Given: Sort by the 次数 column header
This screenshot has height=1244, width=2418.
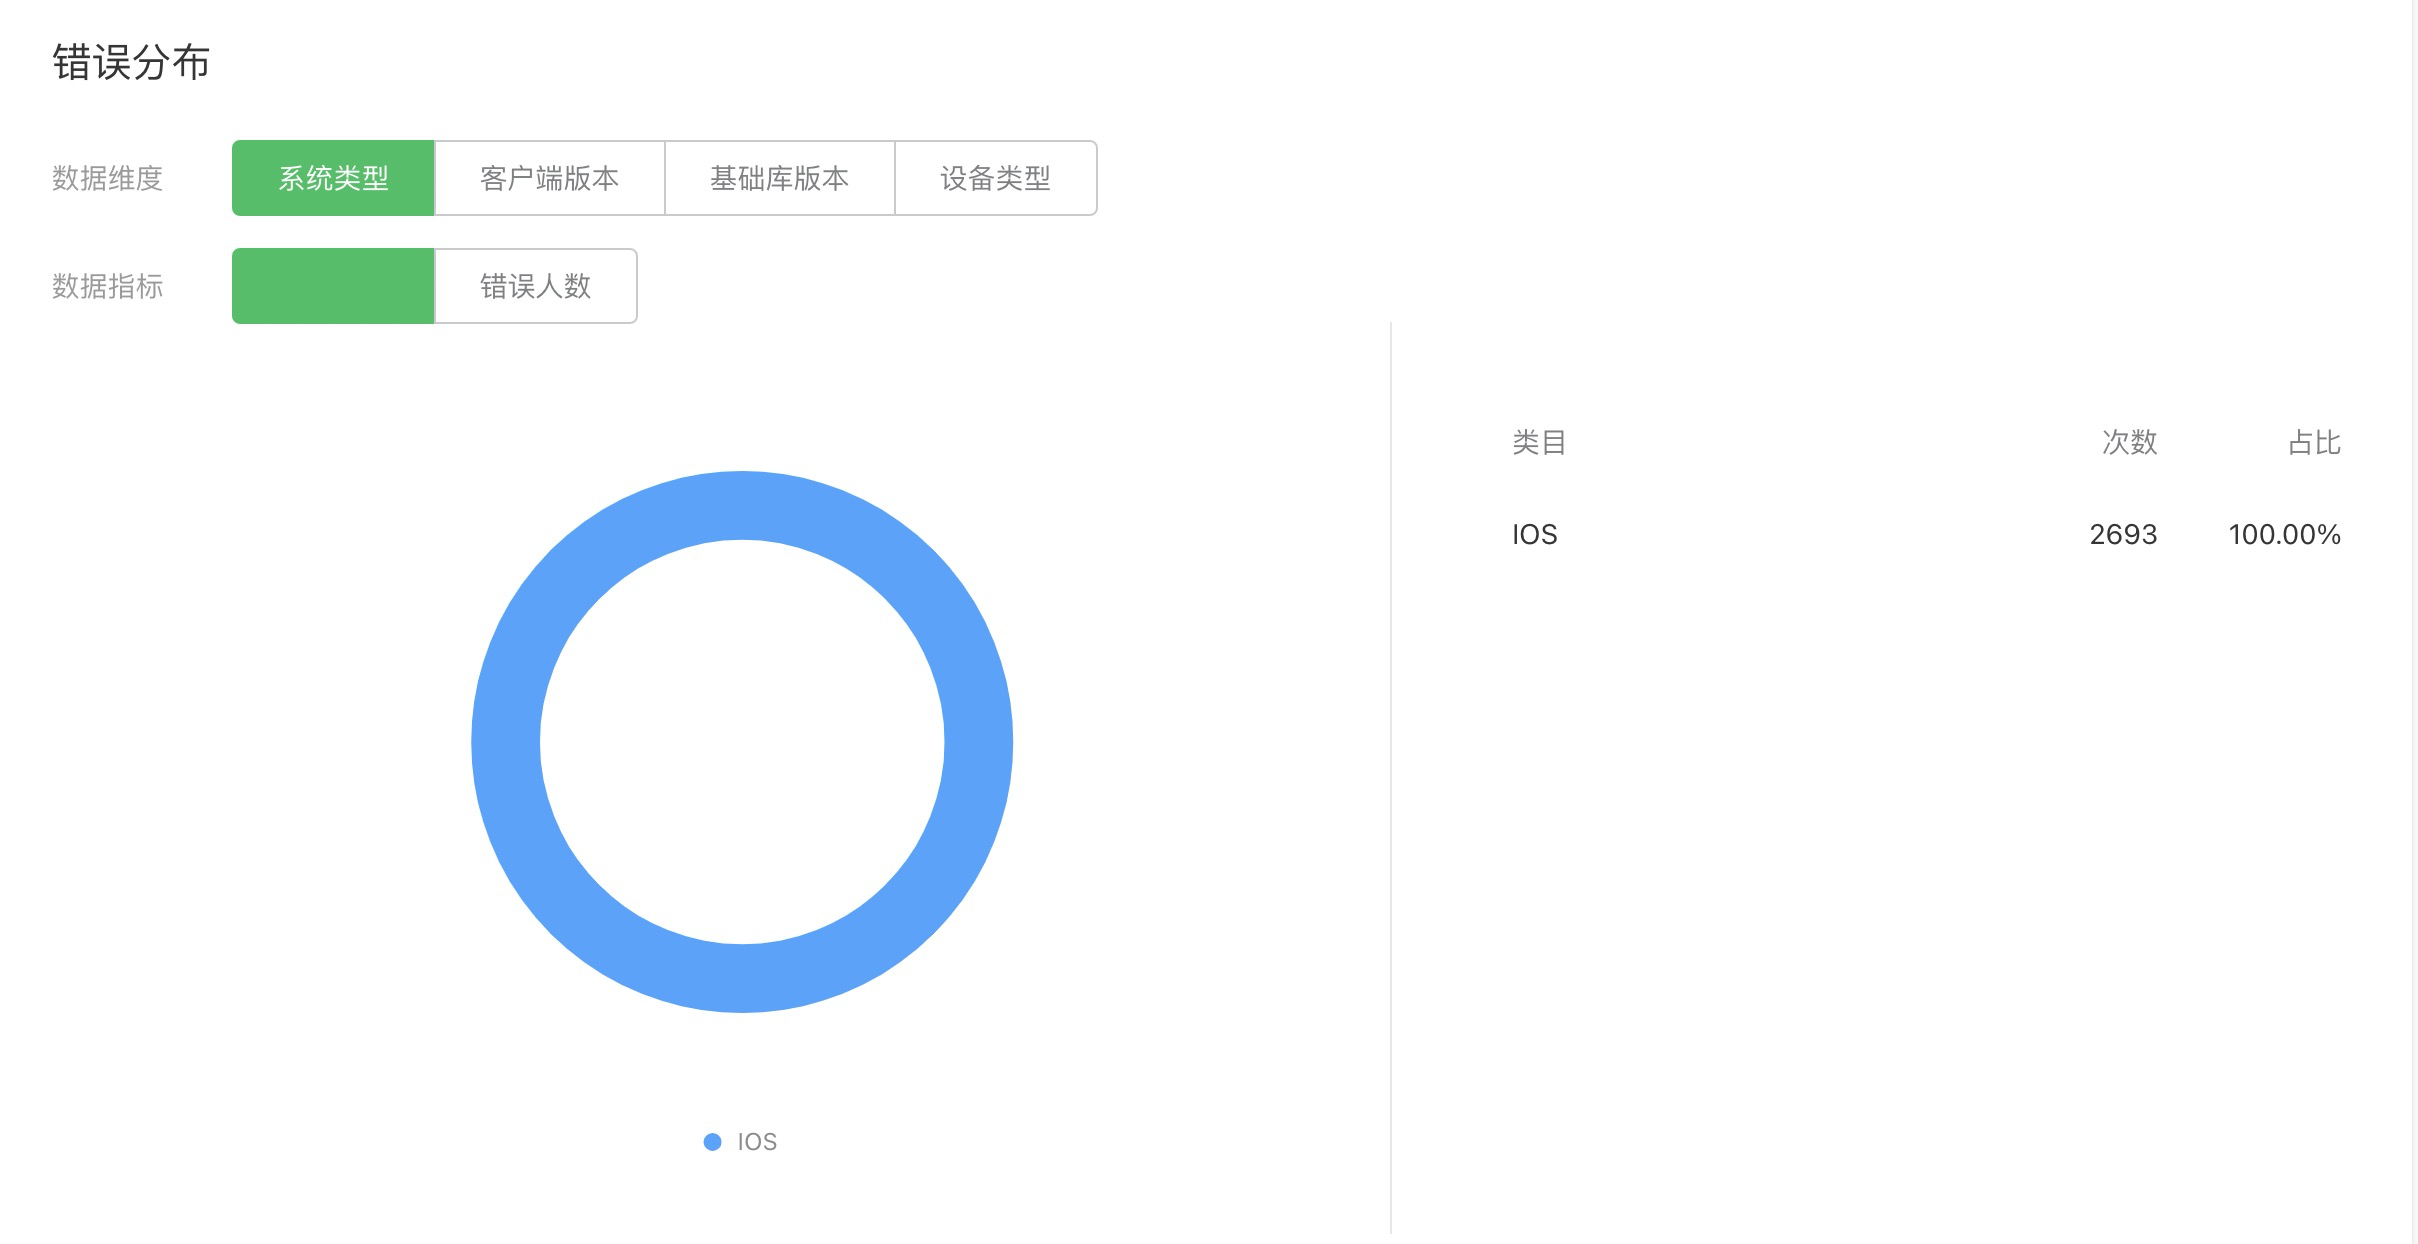Looking at the screenshot, I should tap(2129, 442).
